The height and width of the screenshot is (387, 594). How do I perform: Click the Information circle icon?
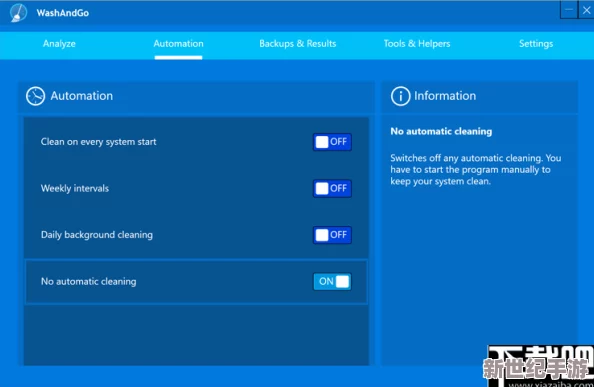(400, 96)
